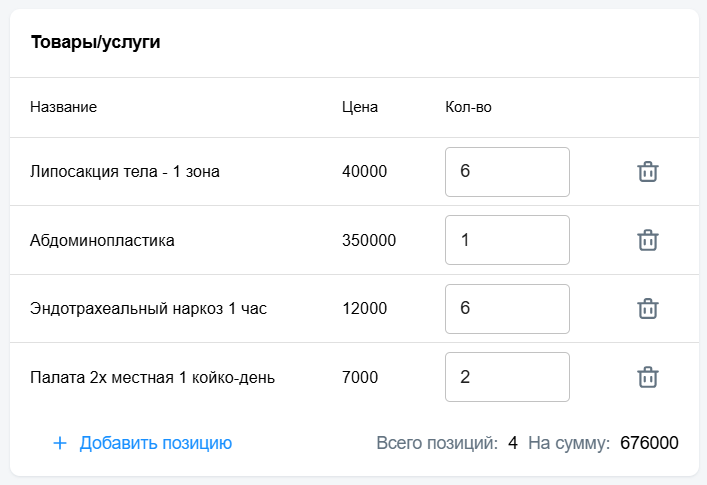
Task: Focus quantity field for Липосакция тела
Action: click(x=507, y=172)
